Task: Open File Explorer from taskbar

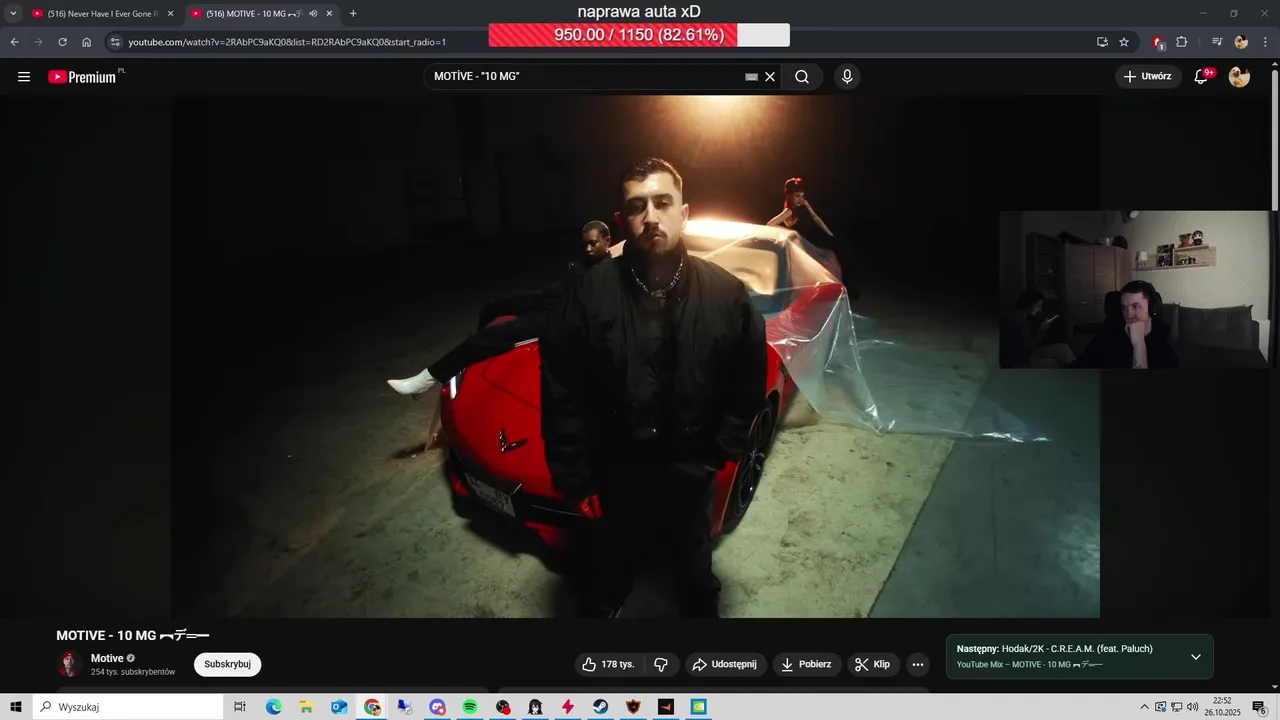Action: [306, 707]
